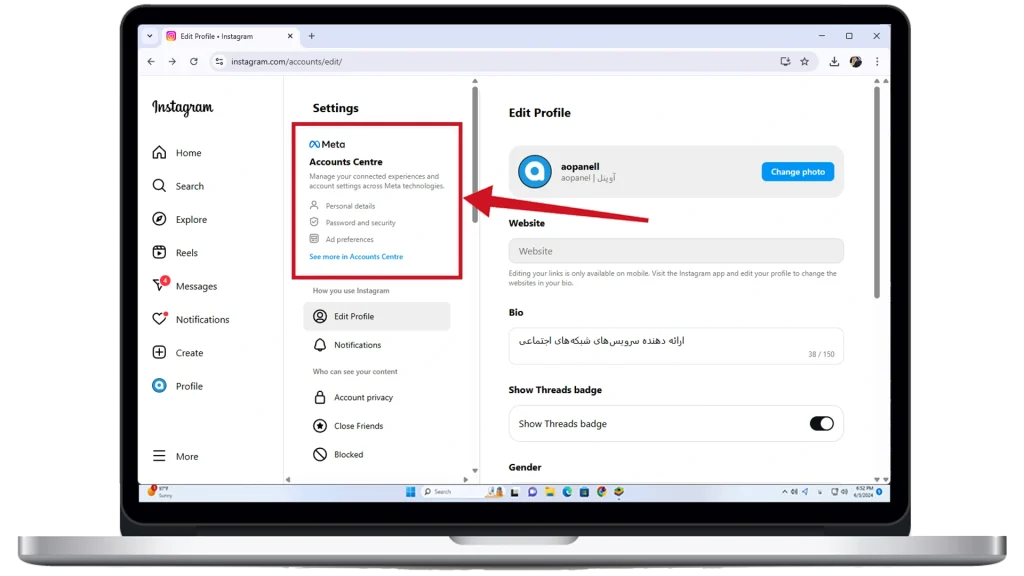Select the Edit Profile • Instagram tab
This screenshot has height=576, width=1024.
point(228,37)
